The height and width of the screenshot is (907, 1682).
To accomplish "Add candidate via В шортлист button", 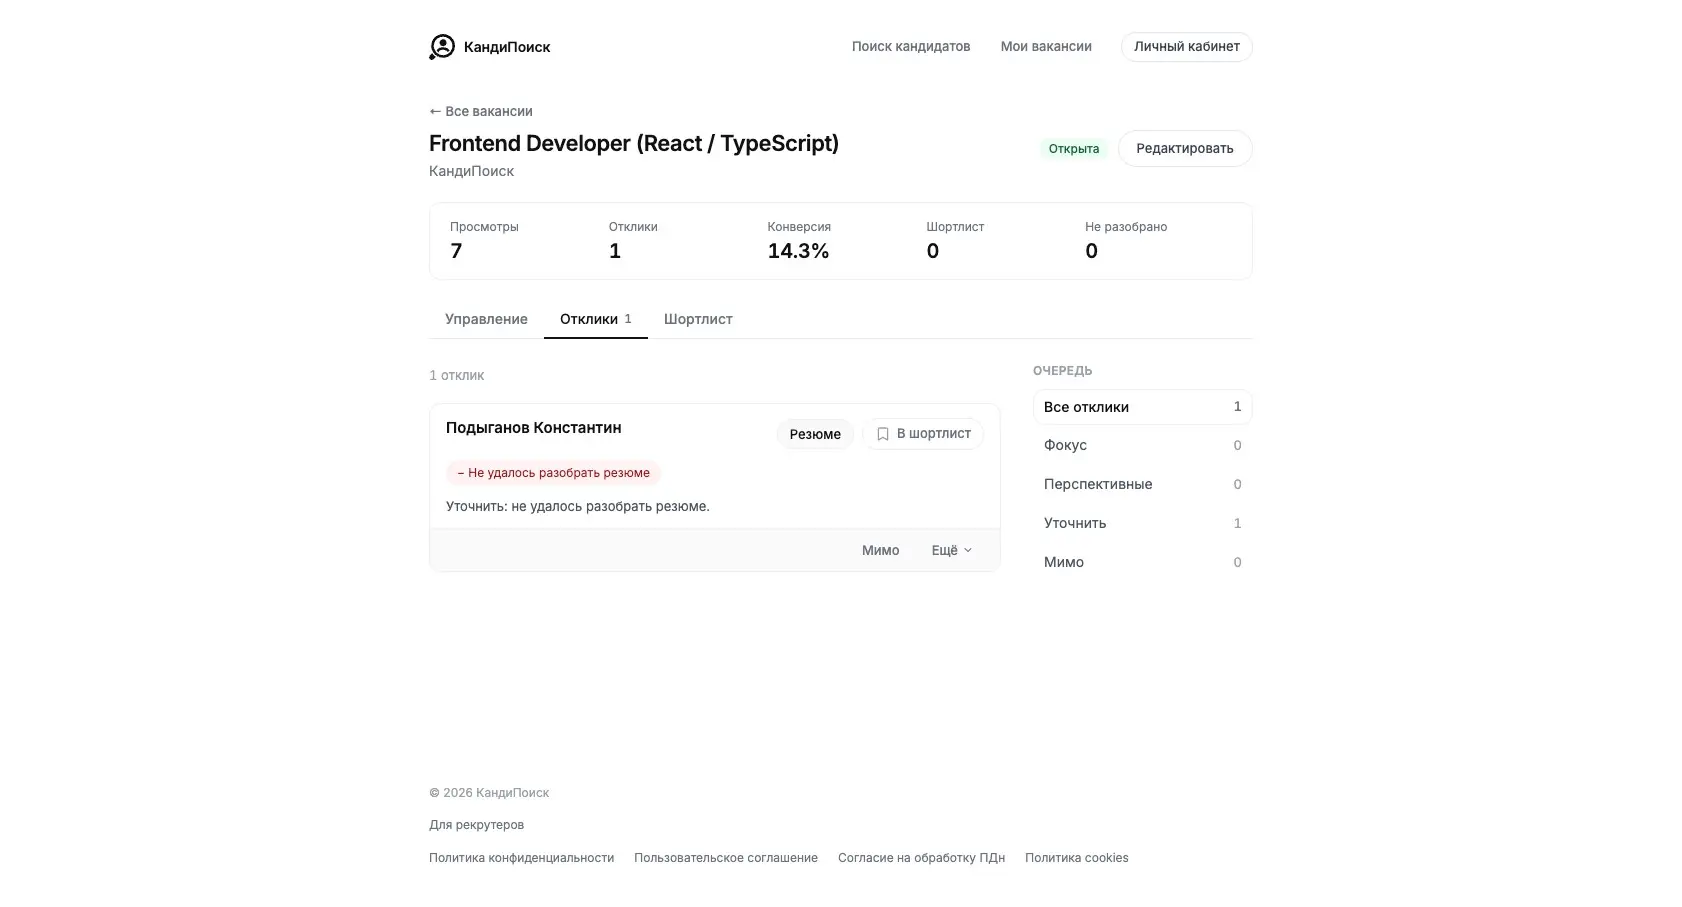I will point(923,434).
